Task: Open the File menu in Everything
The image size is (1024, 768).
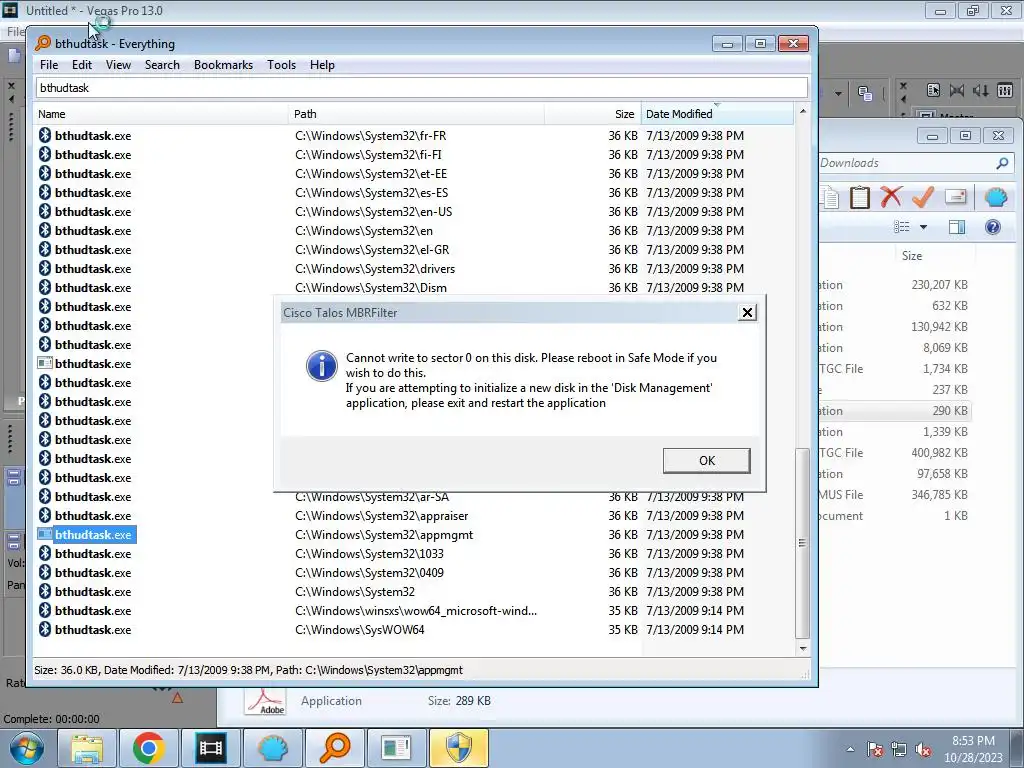Action: click(49, 65)
